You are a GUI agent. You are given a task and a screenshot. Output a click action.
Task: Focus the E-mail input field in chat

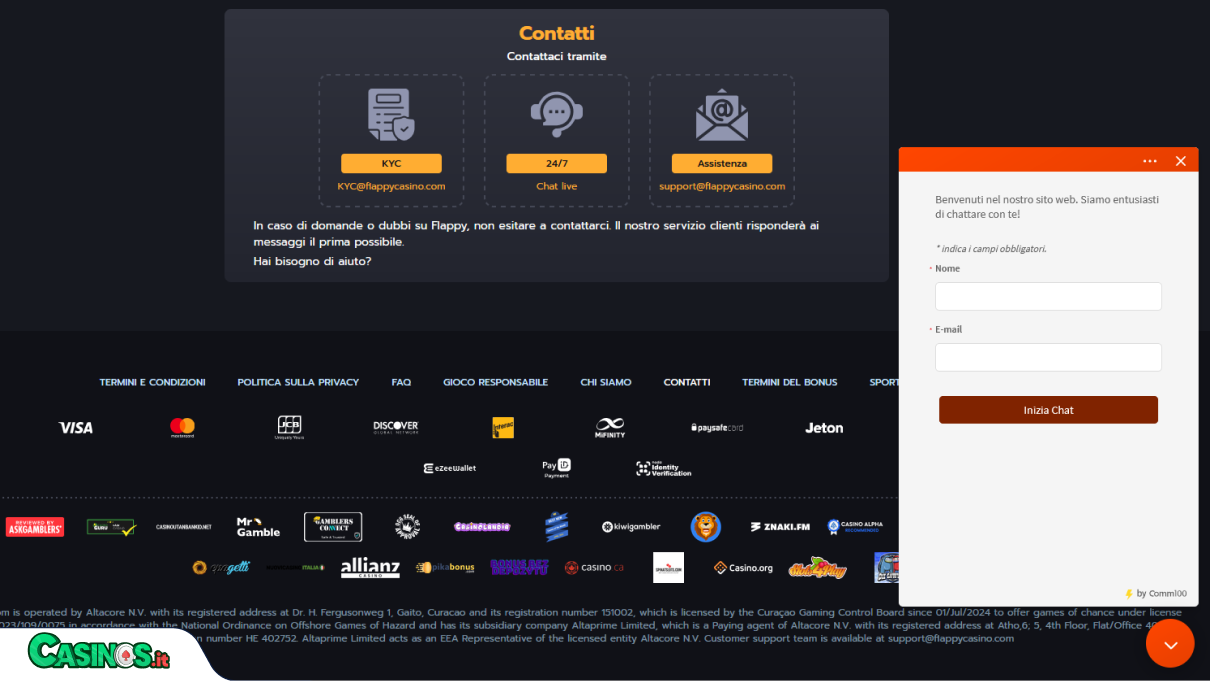coord(1048,357)
